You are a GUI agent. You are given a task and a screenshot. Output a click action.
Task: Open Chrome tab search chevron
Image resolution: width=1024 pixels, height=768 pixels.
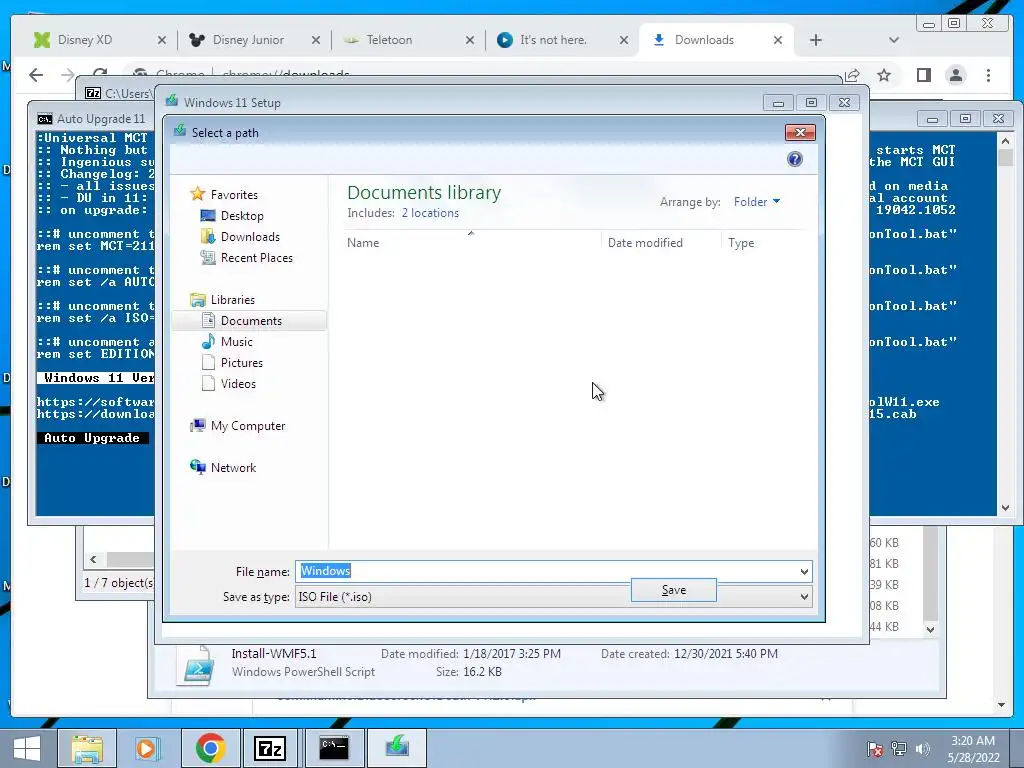(894, 40)
